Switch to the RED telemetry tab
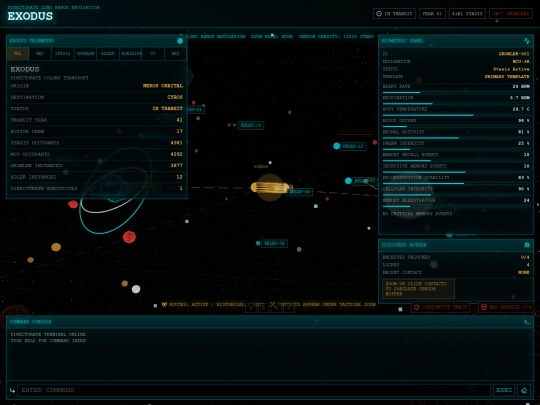This screenshot has height=405, width=540. point(175,53)
